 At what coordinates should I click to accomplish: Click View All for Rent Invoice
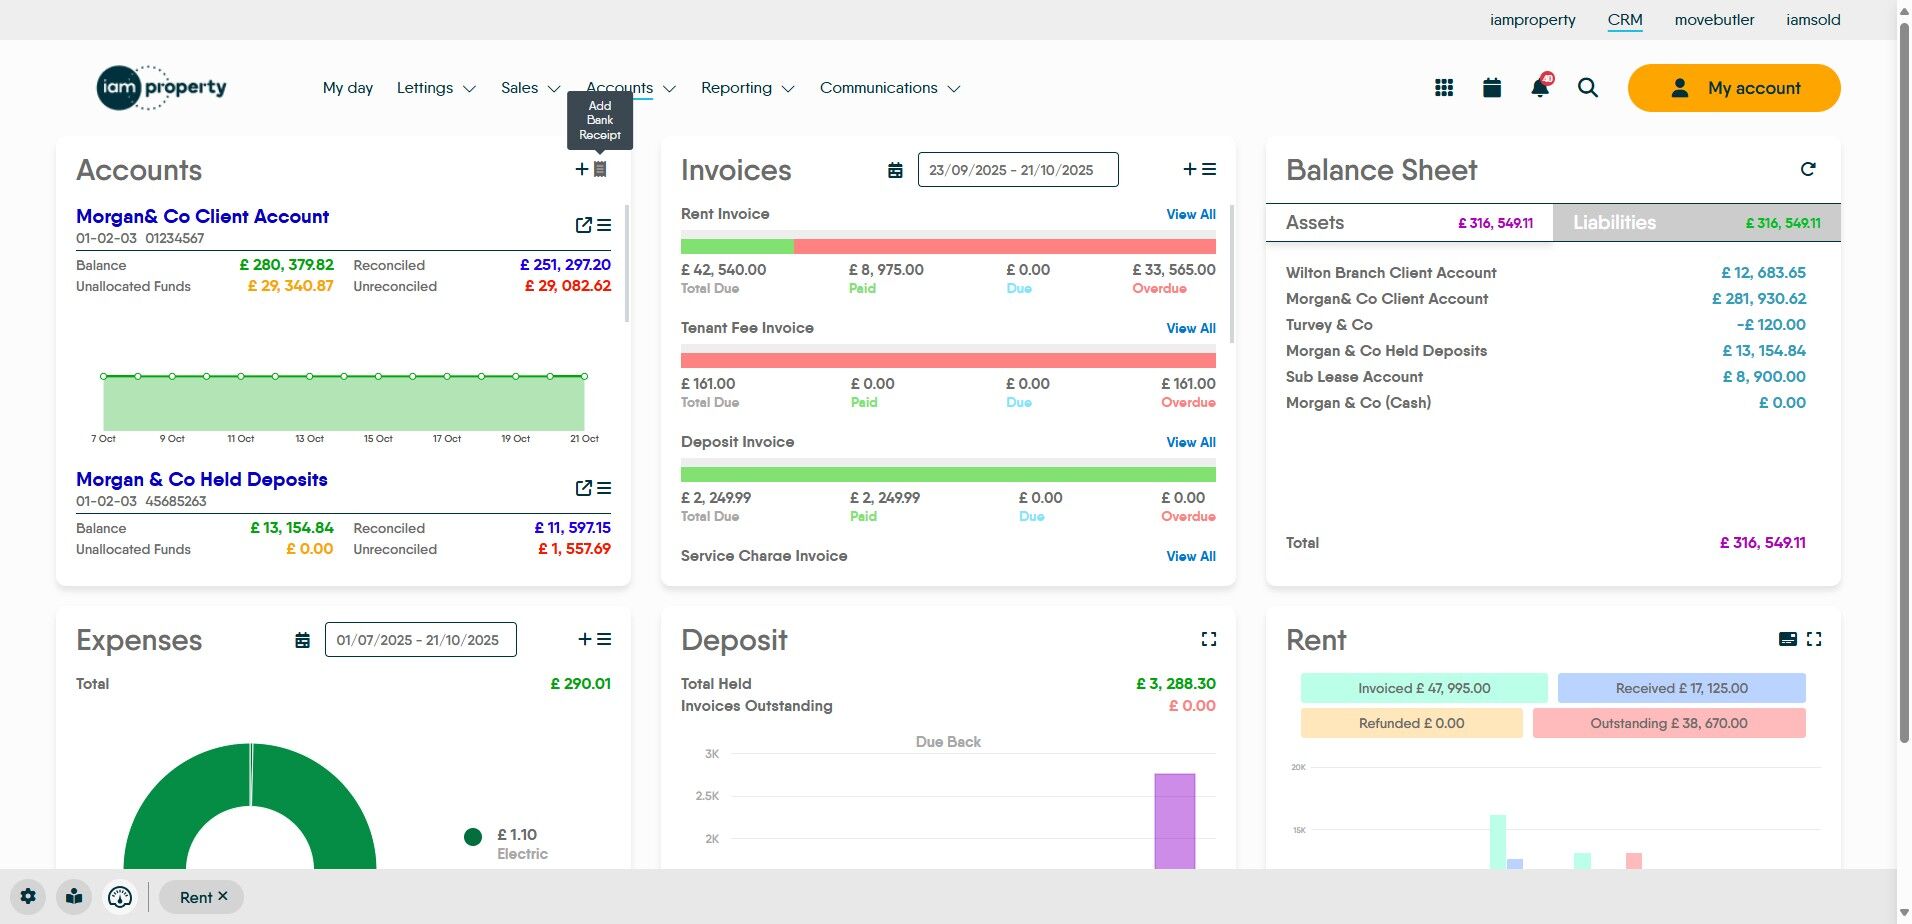[x=1191, y=214]
